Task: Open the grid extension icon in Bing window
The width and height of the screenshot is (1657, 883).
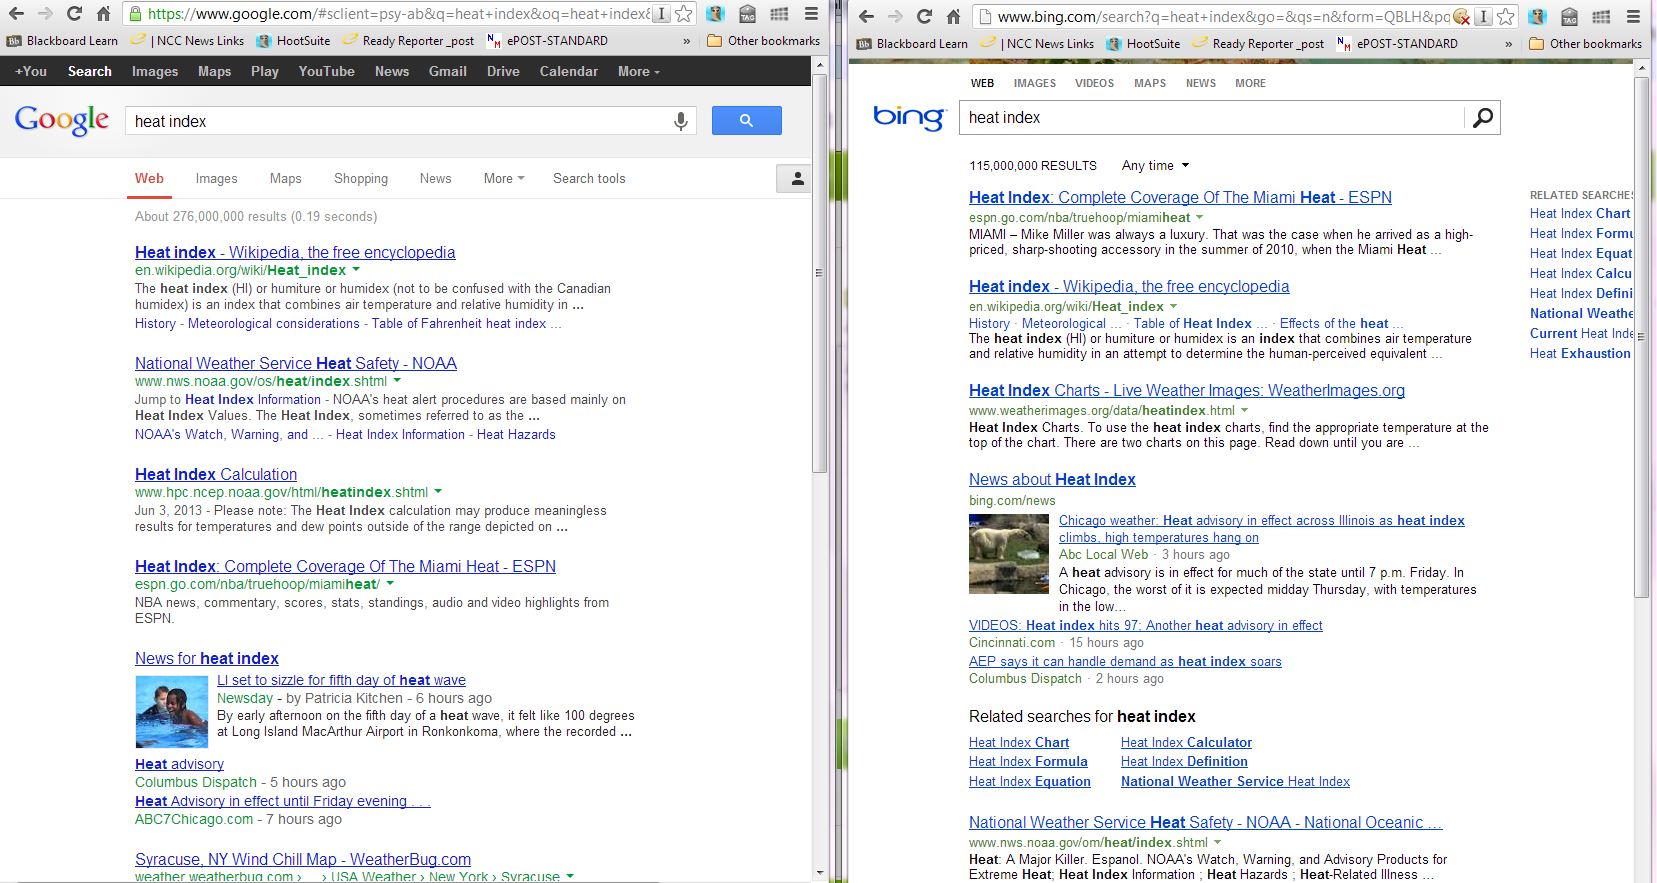Action: click(1601, 16)
